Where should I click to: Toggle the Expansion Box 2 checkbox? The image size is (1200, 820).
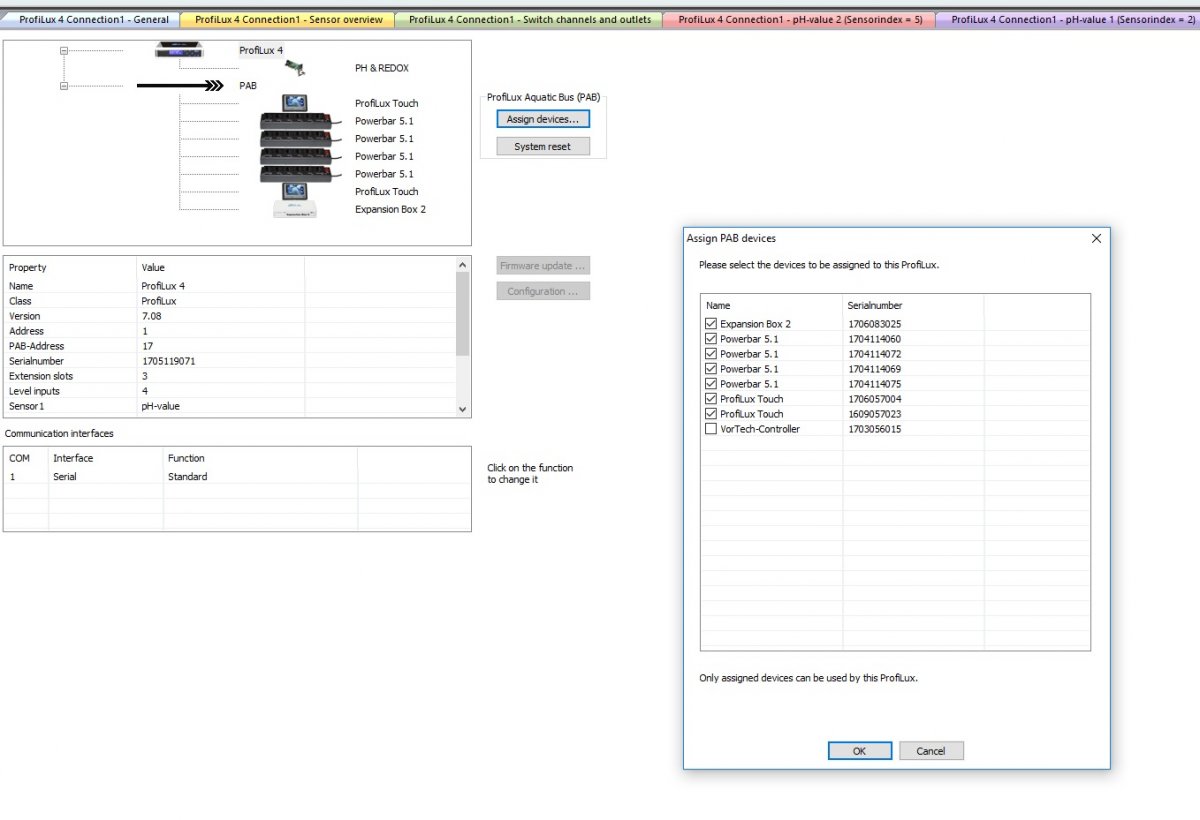[711, 324]
